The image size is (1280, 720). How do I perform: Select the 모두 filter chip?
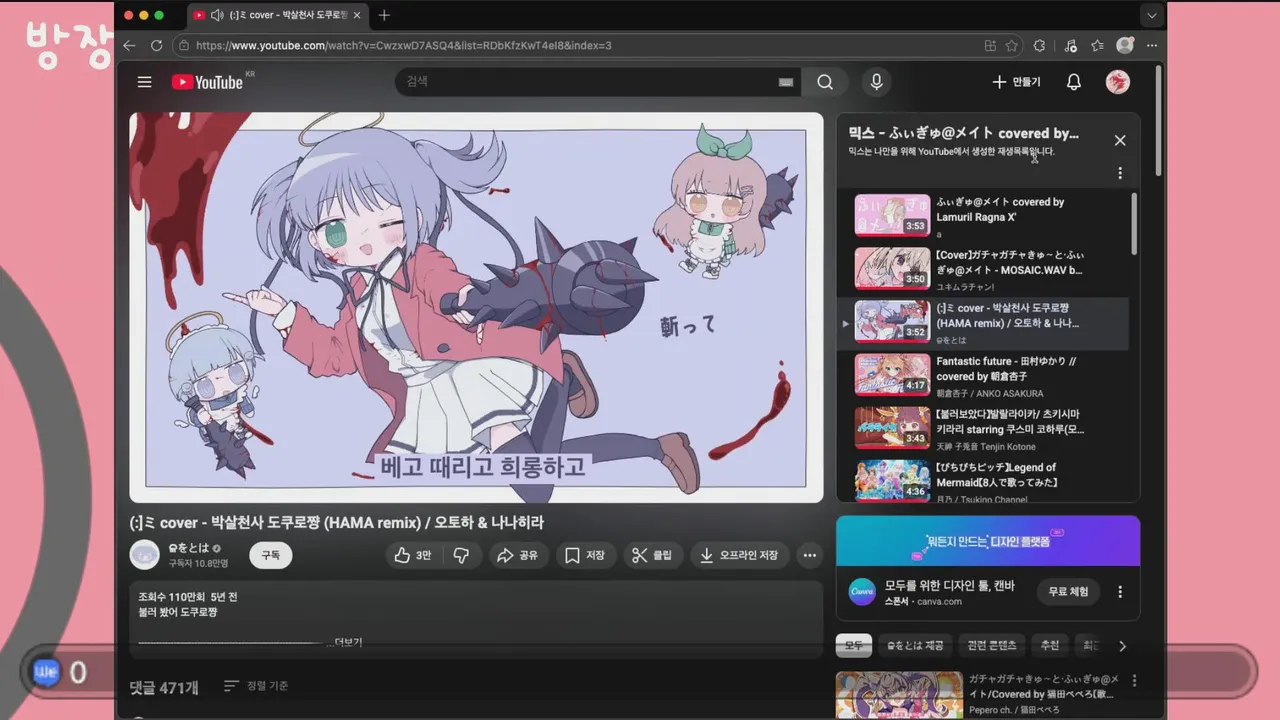pos(853,645)
